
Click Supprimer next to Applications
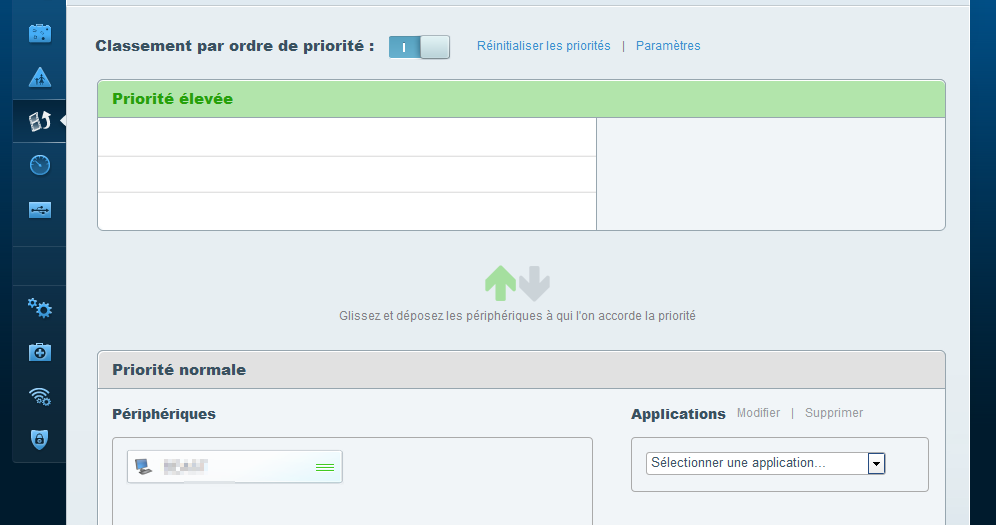(x=833, y=413)
